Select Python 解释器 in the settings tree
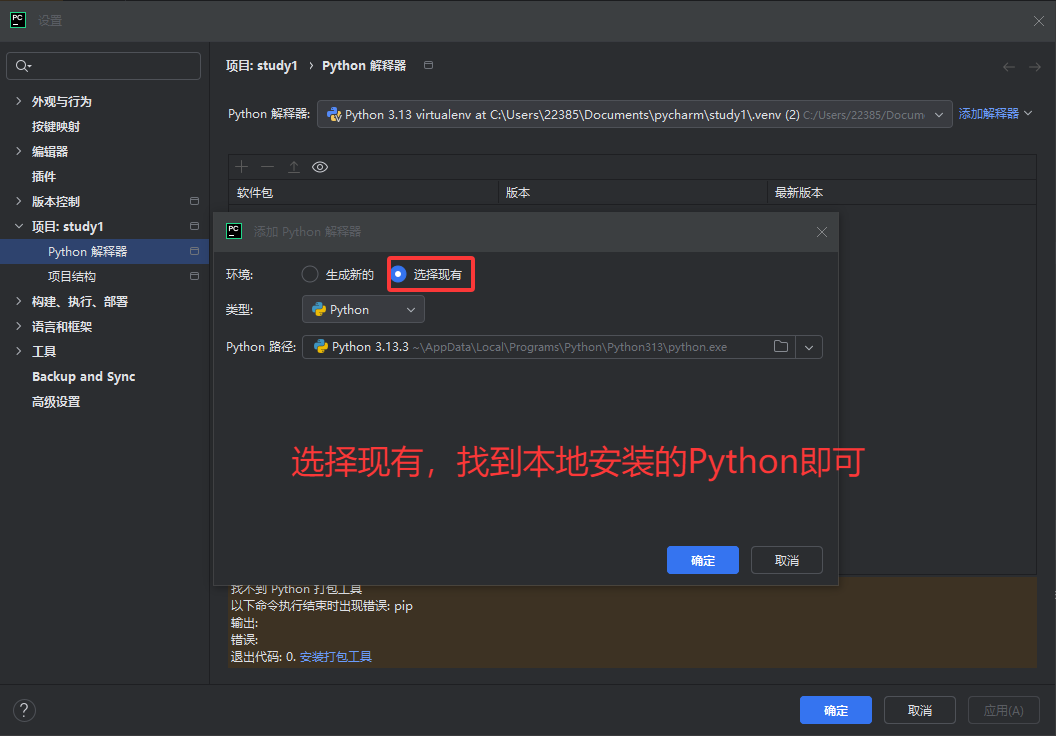Viewport: 1056px width, 736px height. 104,251
